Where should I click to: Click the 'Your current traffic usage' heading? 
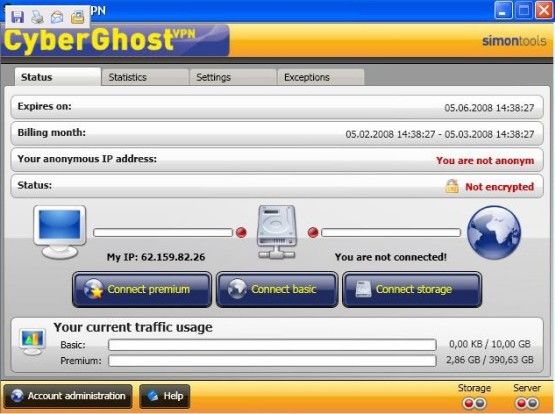[x=133, y=327]
